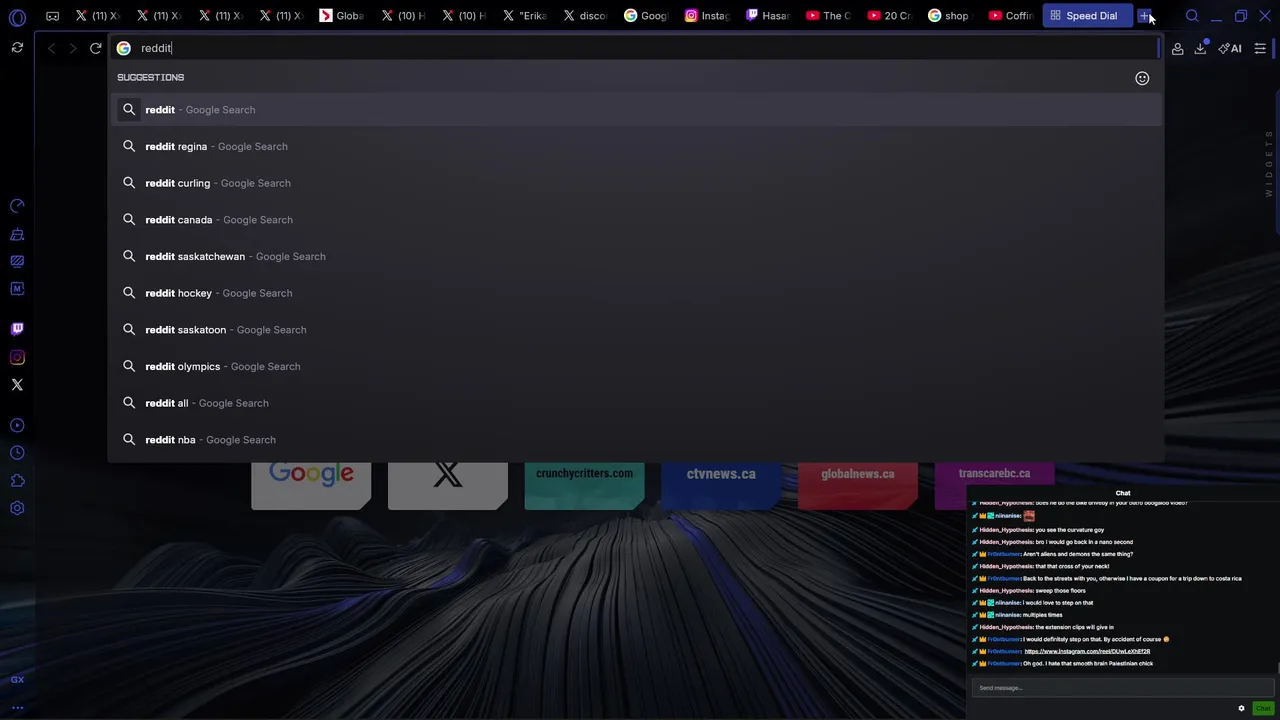Reload the page with the refresh icon
1280x720 pixels.
pyautogui.click(x=96, y=48)
